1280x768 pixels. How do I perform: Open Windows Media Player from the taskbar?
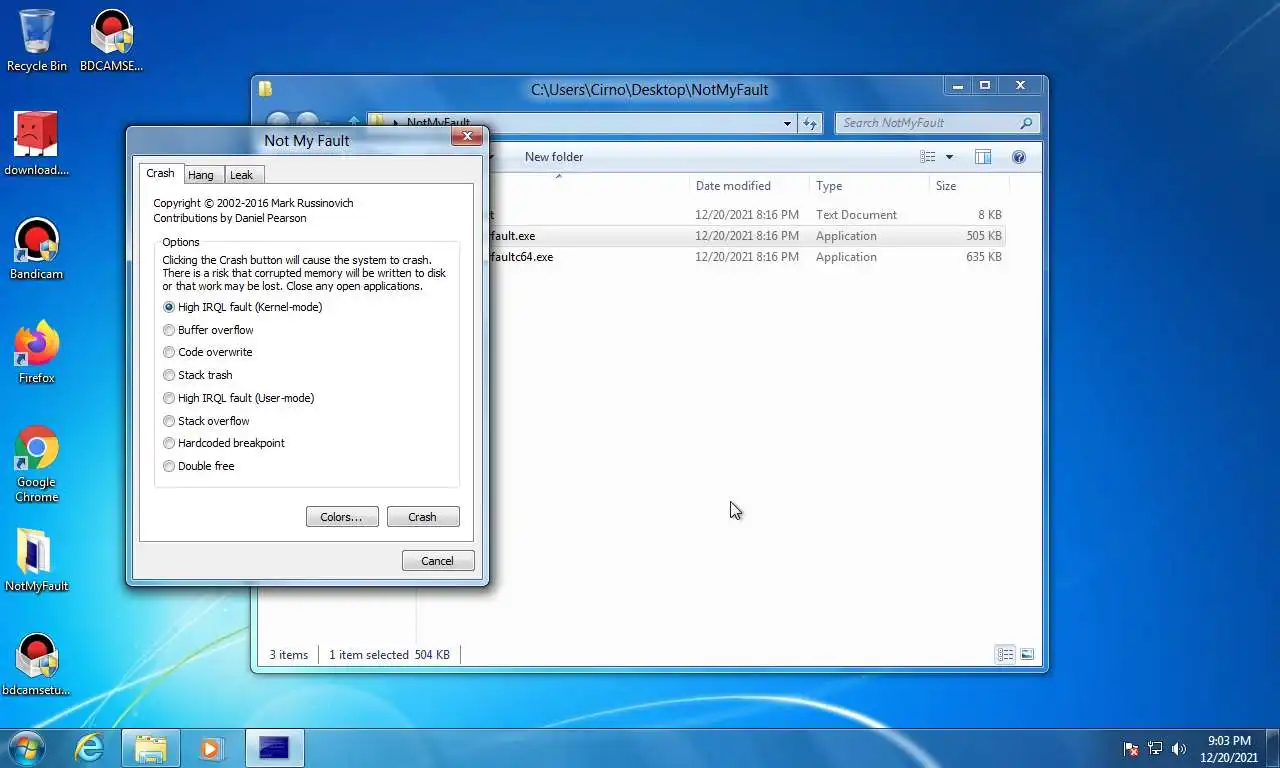[x=210, y=748]
